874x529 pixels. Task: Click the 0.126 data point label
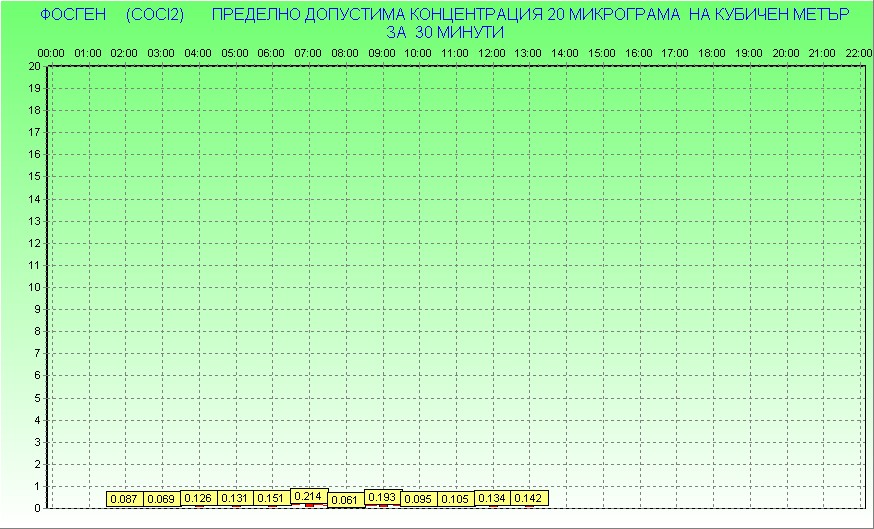(198, 498)
